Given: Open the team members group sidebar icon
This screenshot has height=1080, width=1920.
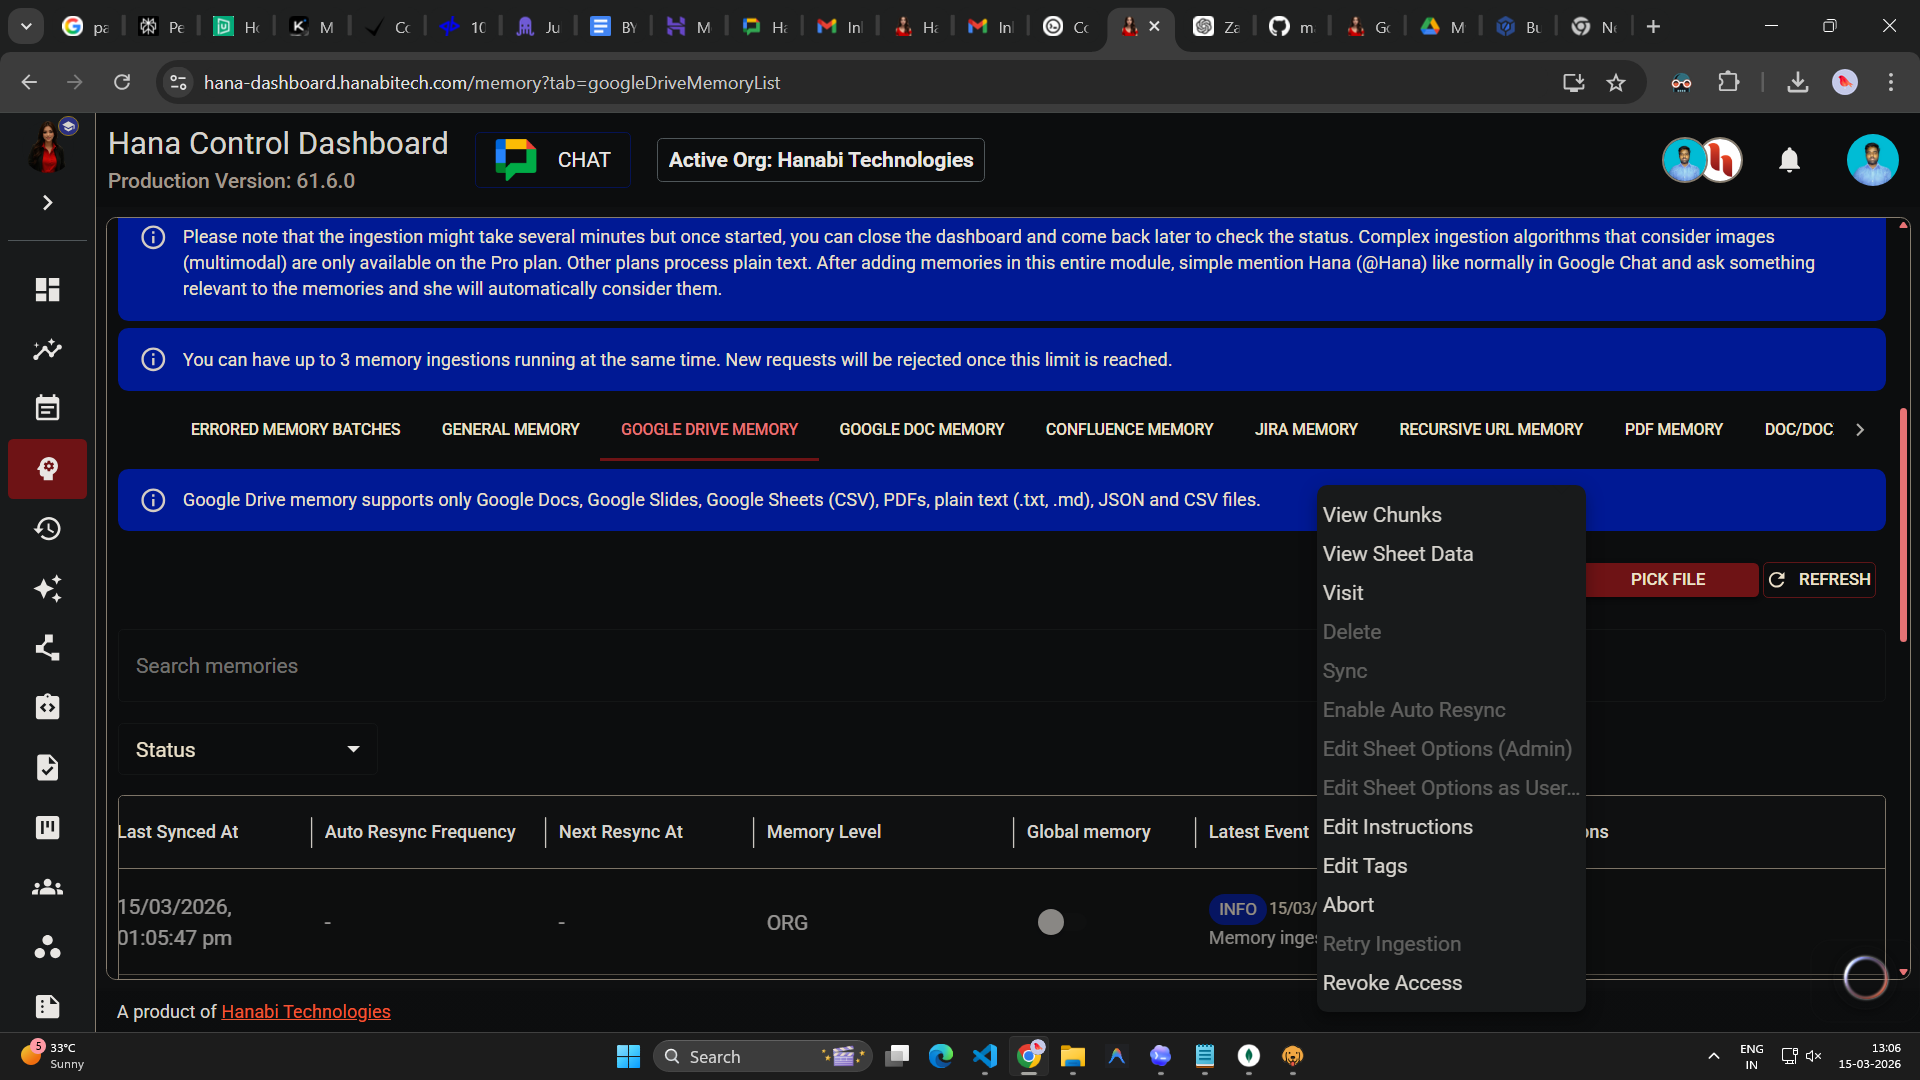Looking at the screenshot, I should [x=47, y=887].
